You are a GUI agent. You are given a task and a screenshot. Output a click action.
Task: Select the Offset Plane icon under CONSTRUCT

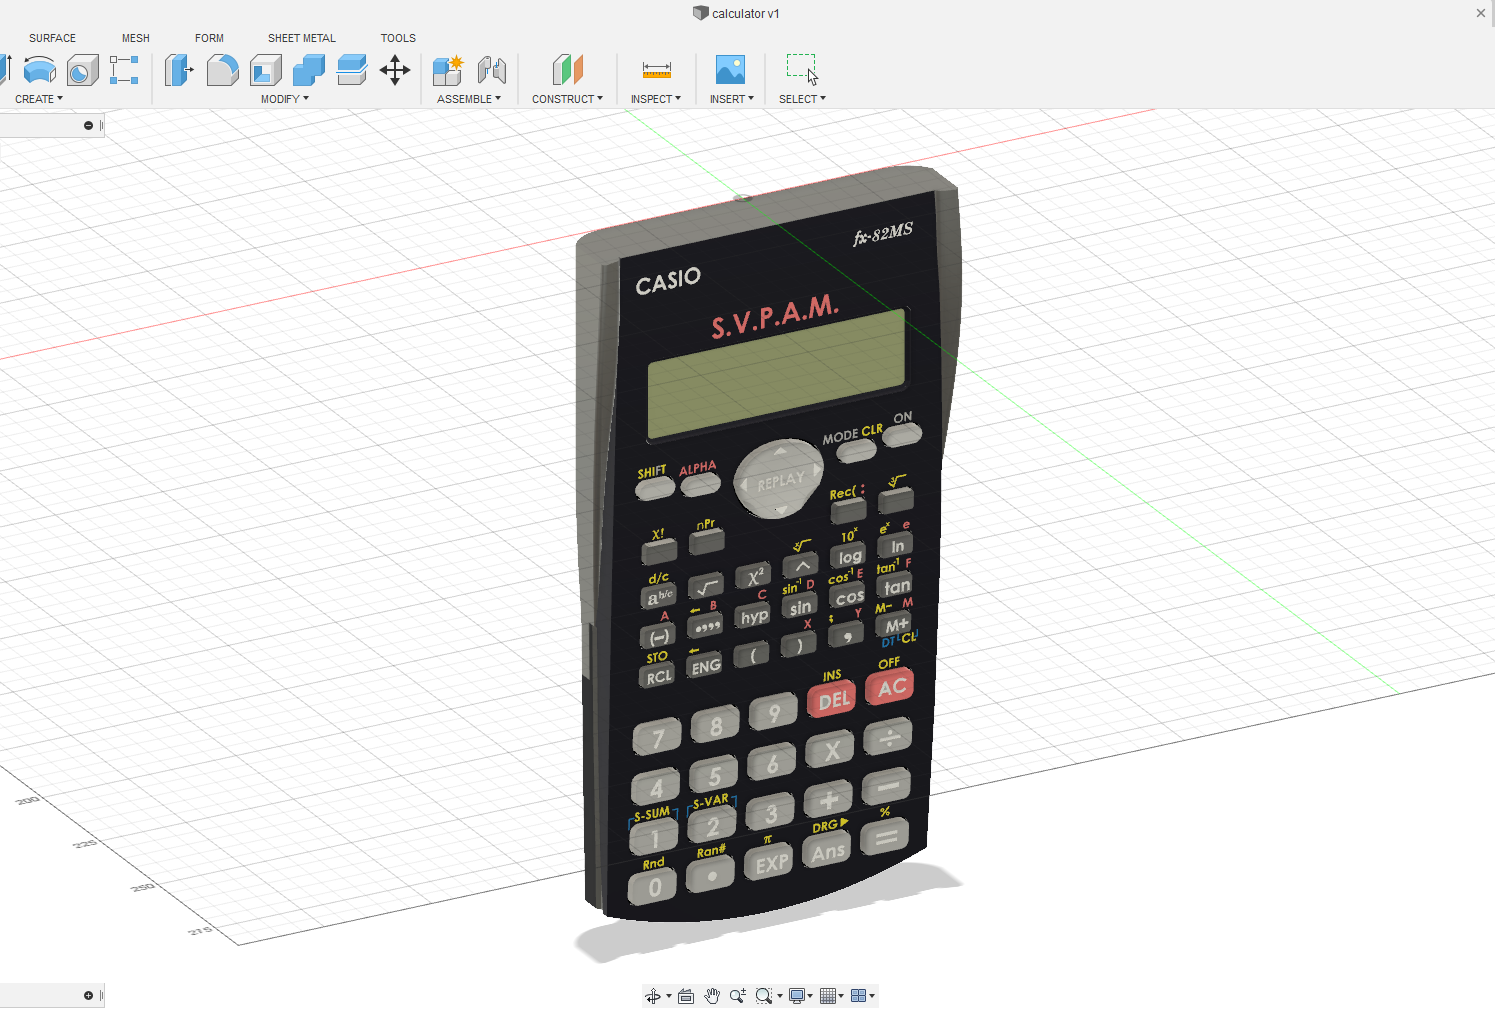click(x=568, y=70)
